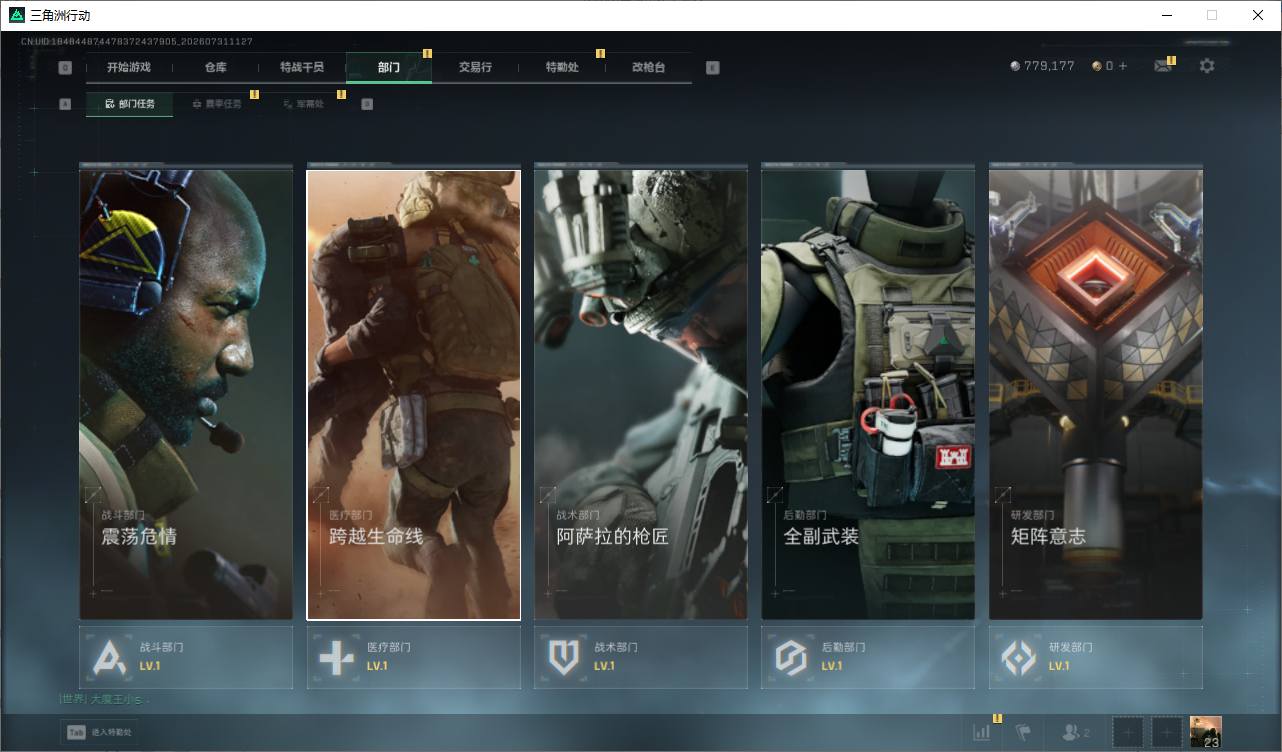Select the 部门任务 sub-tab
The image size is (1282, 752).
pos(129,104)
